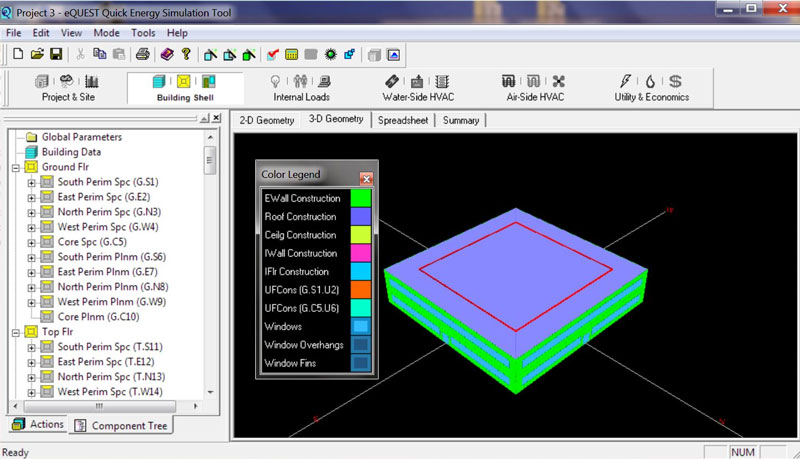This screenshot has width=800, height=459.
Task: Click the tree panel scroll down arrow
Action: (x=210, y=392)
